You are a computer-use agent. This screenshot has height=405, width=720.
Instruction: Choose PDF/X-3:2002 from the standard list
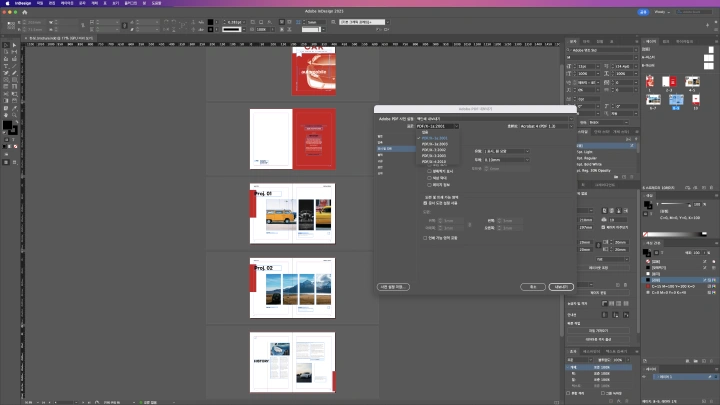tap(434, 150)
